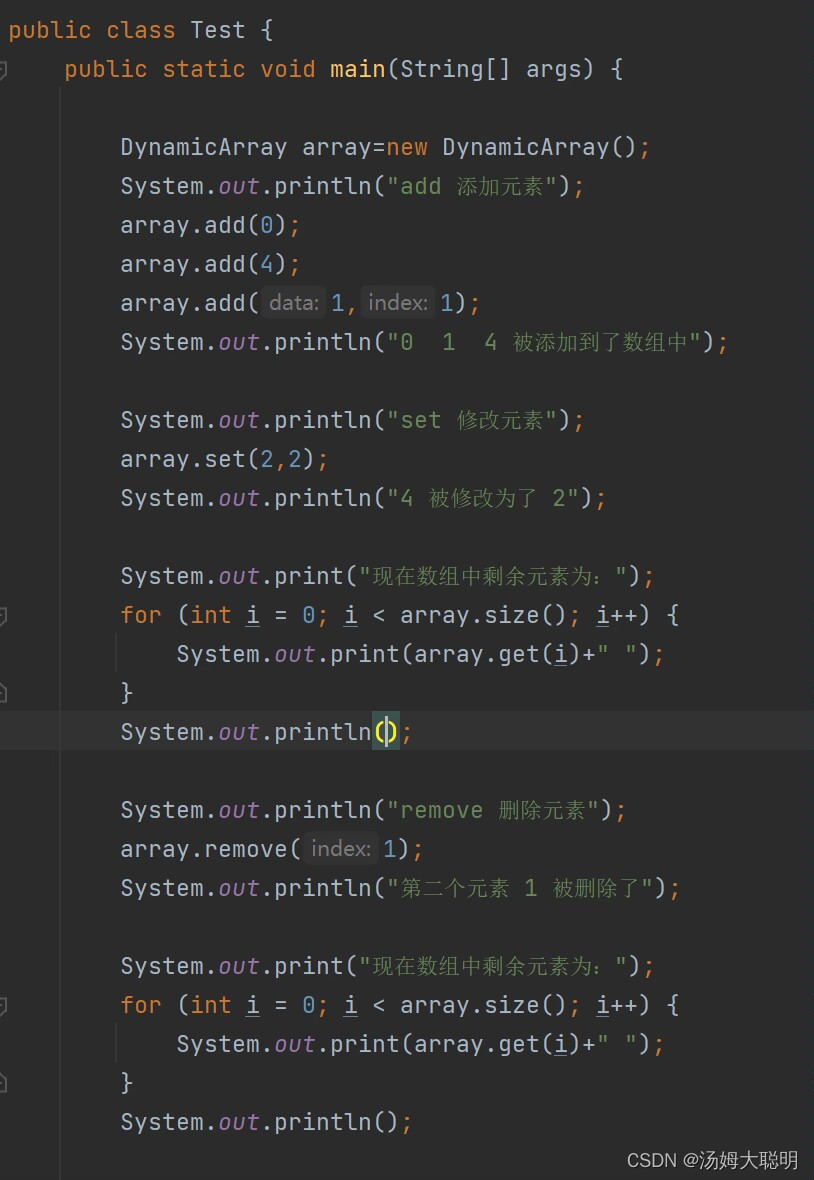Click the highlighted parenthesis in System.out.println

pyautogui.click(x=386, y=731)
